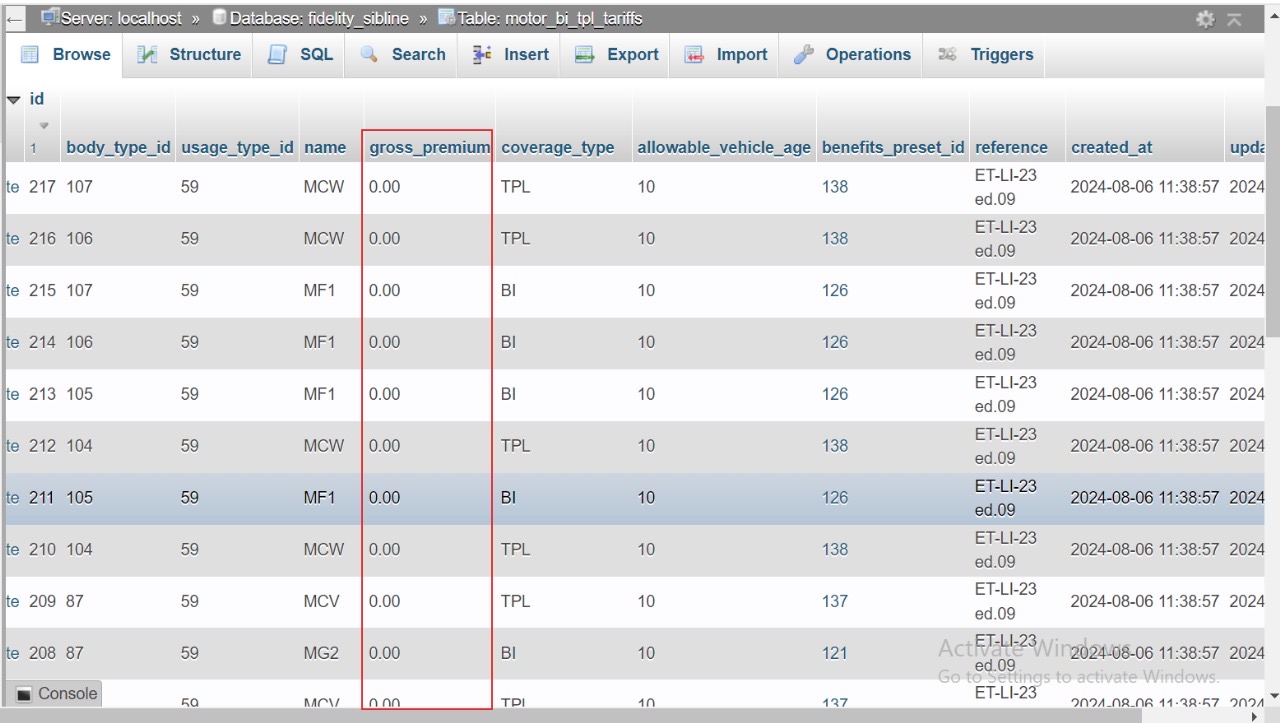Click the collapse top panel arrow icon

1235,19
